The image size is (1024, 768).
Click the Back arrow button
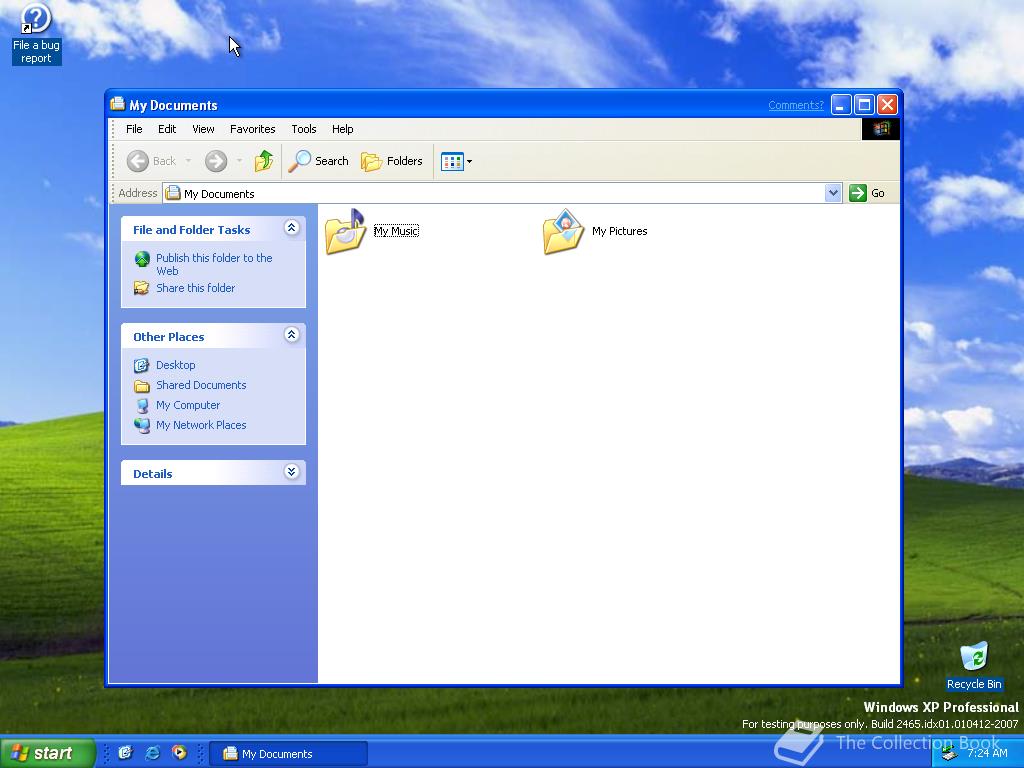152,161
